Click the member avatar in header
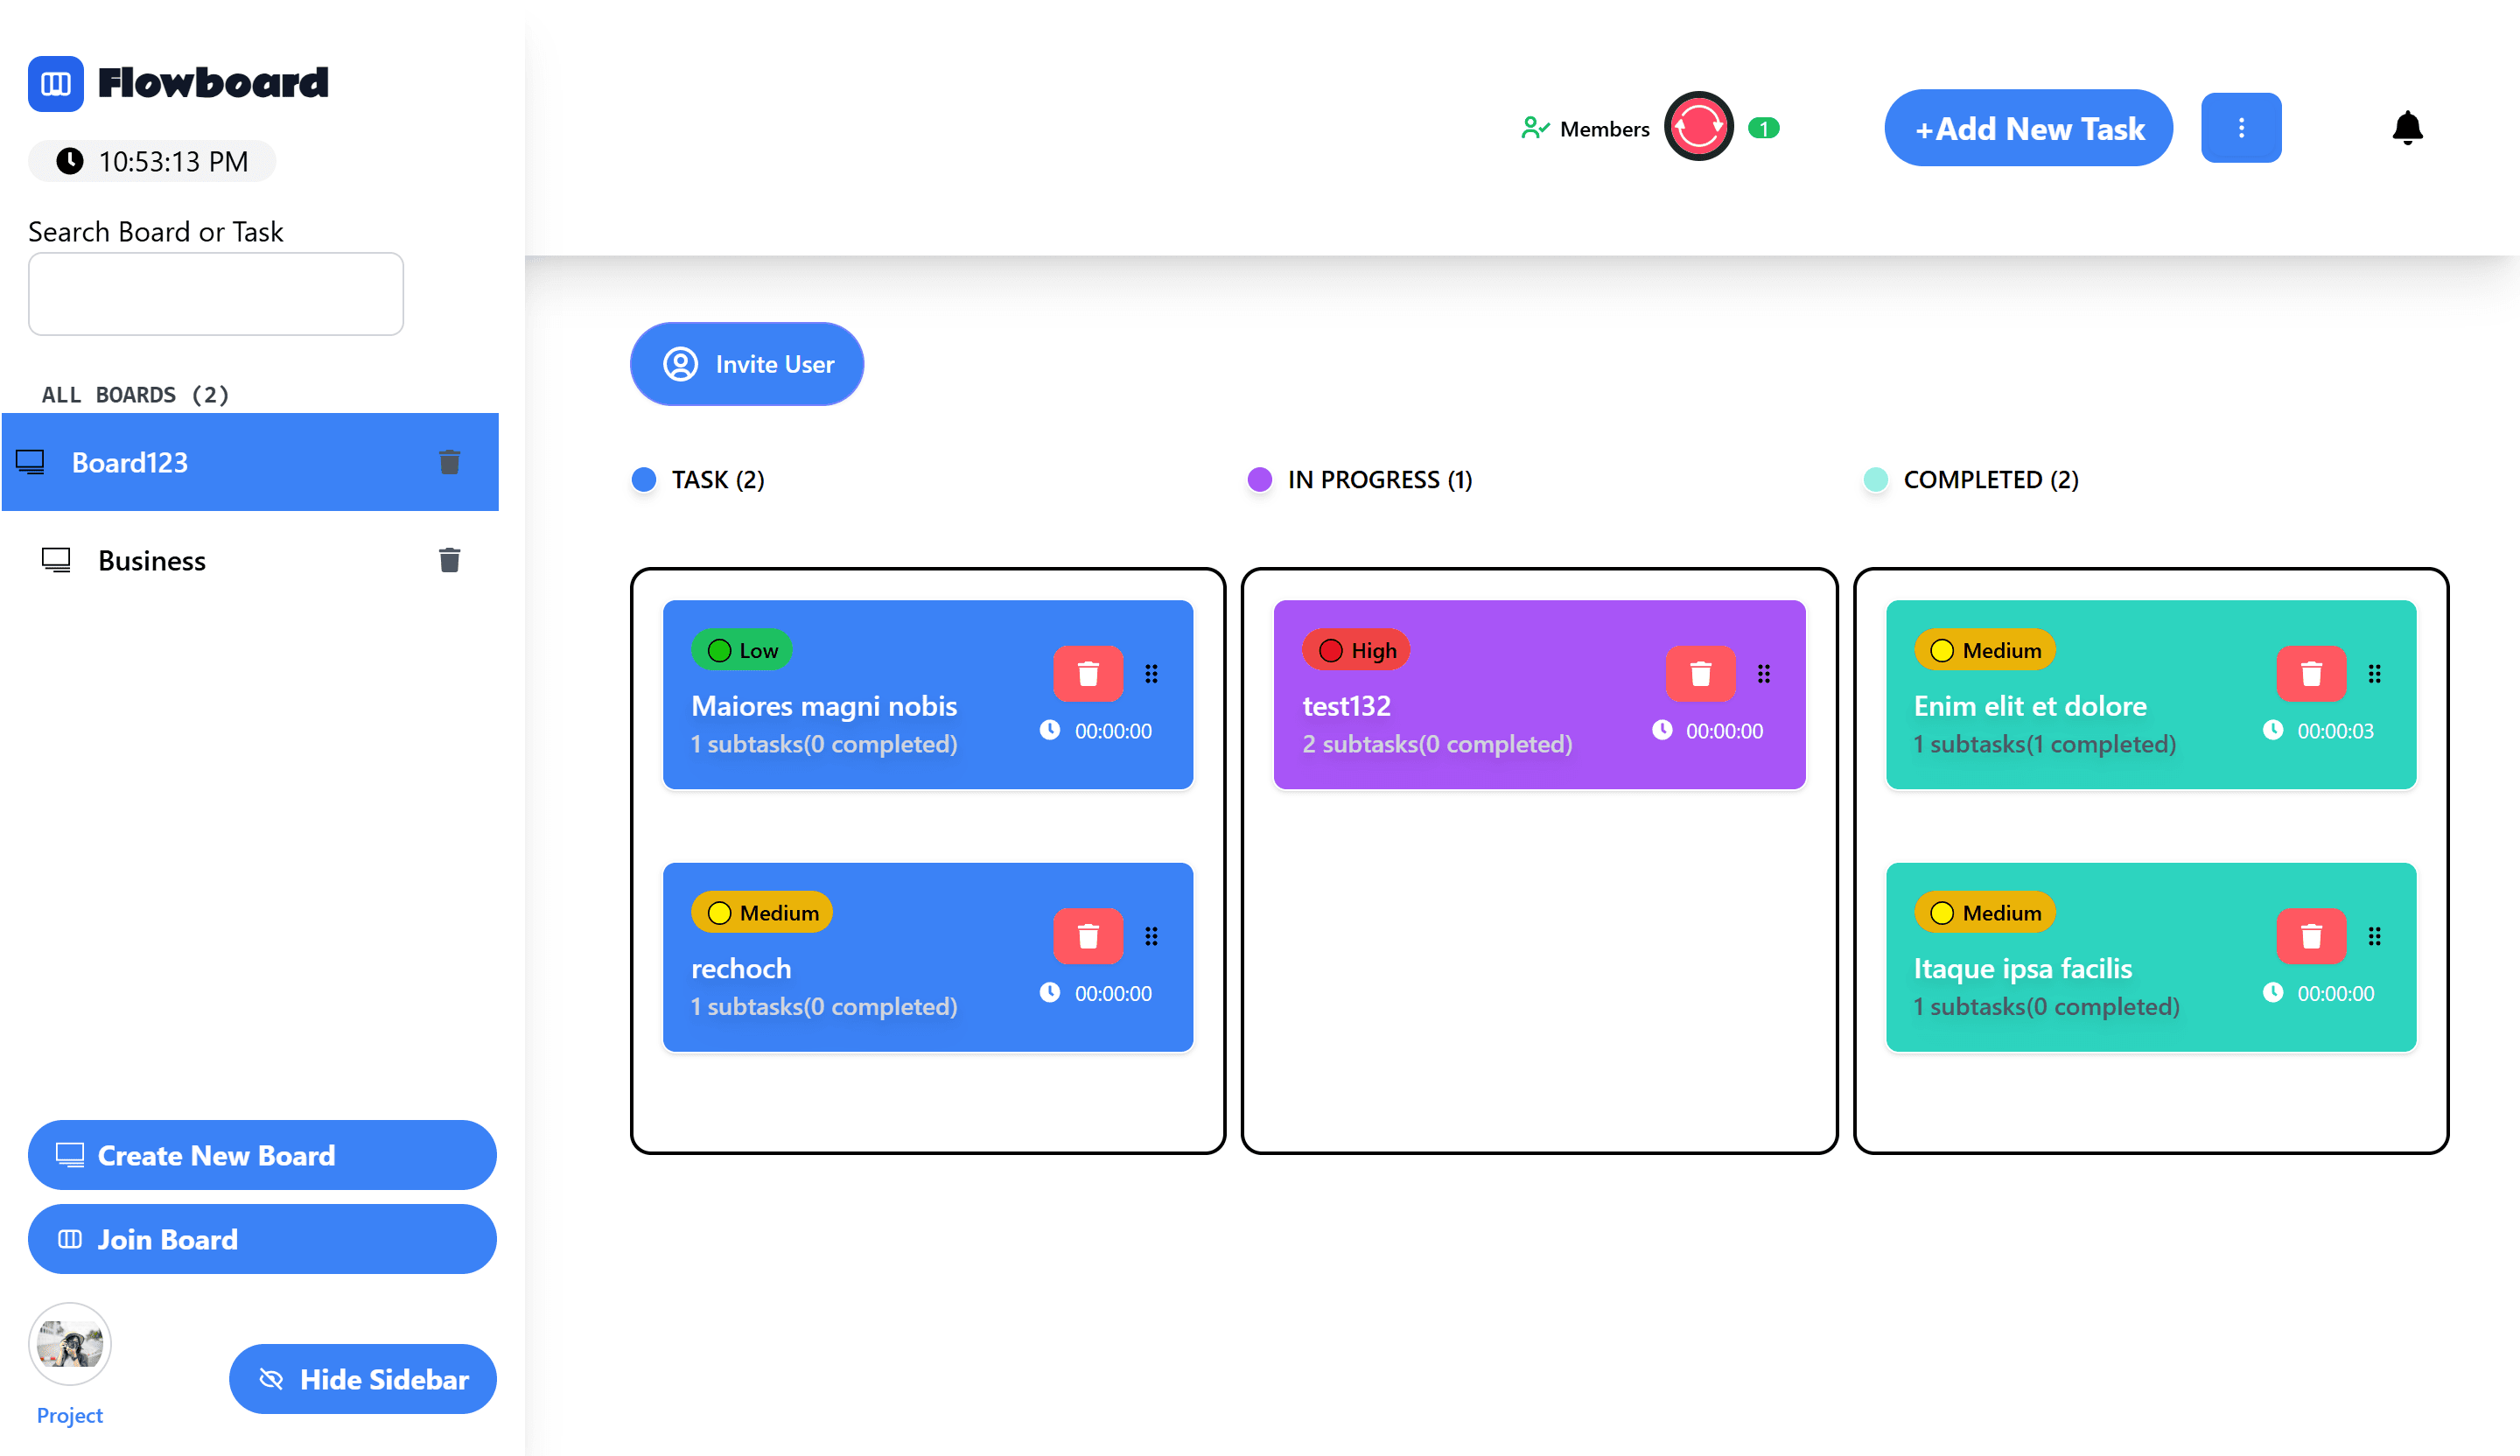Screen dimensions: 2520x1456 coord(1698,127)
